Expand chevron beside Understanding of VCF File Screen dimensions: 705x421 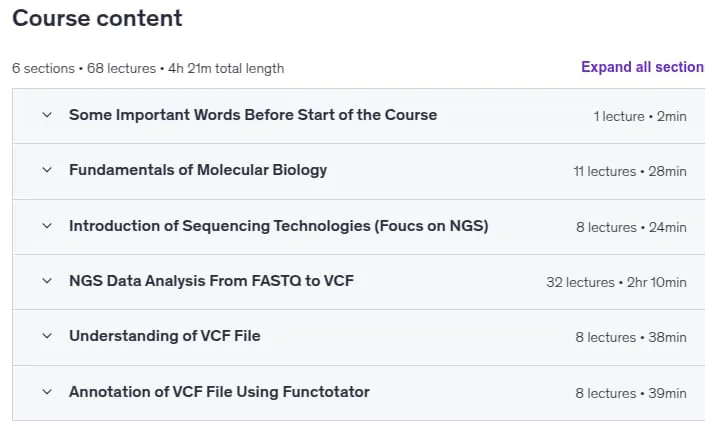click(x=47, y=336)
